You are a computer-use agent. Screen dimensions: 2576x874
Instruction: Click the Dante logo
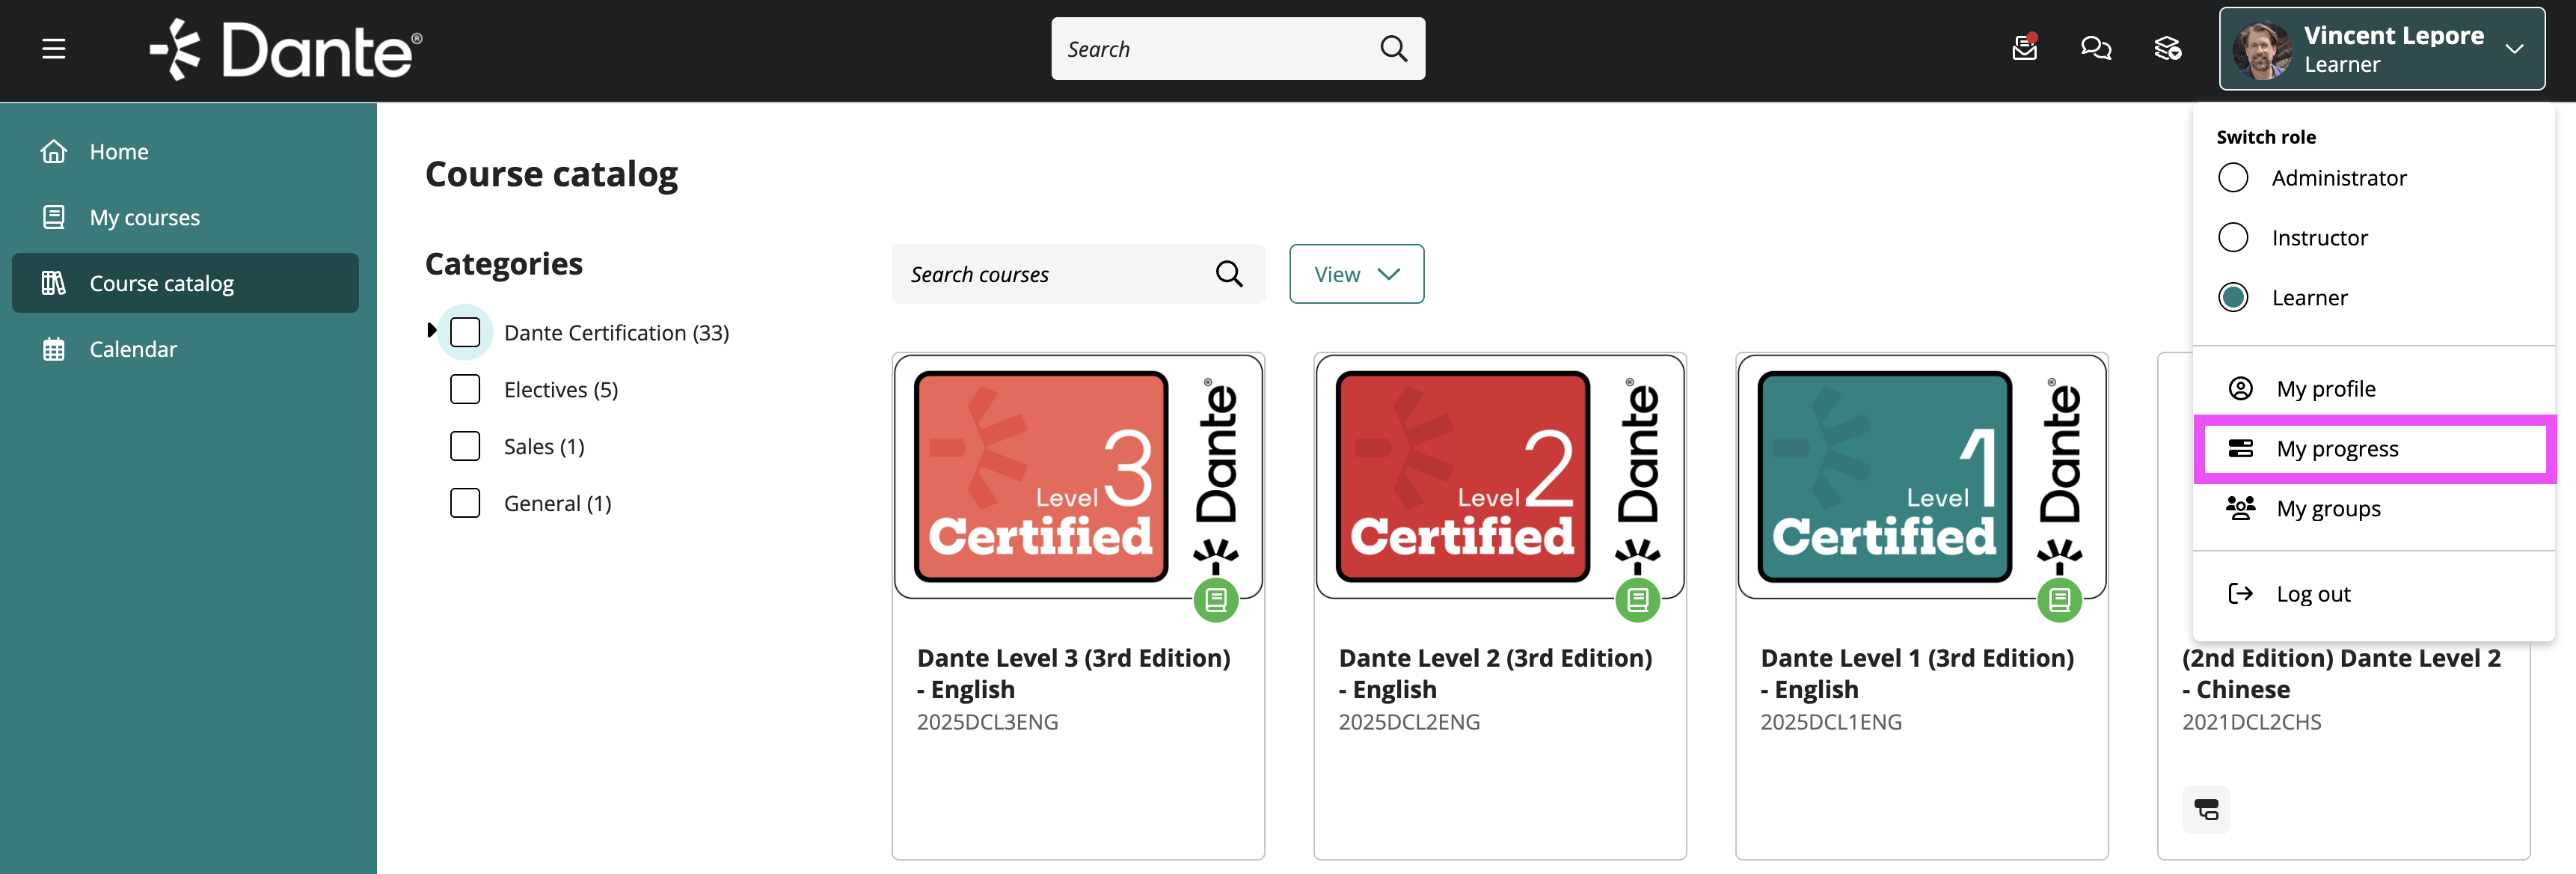tap(287, 50)
